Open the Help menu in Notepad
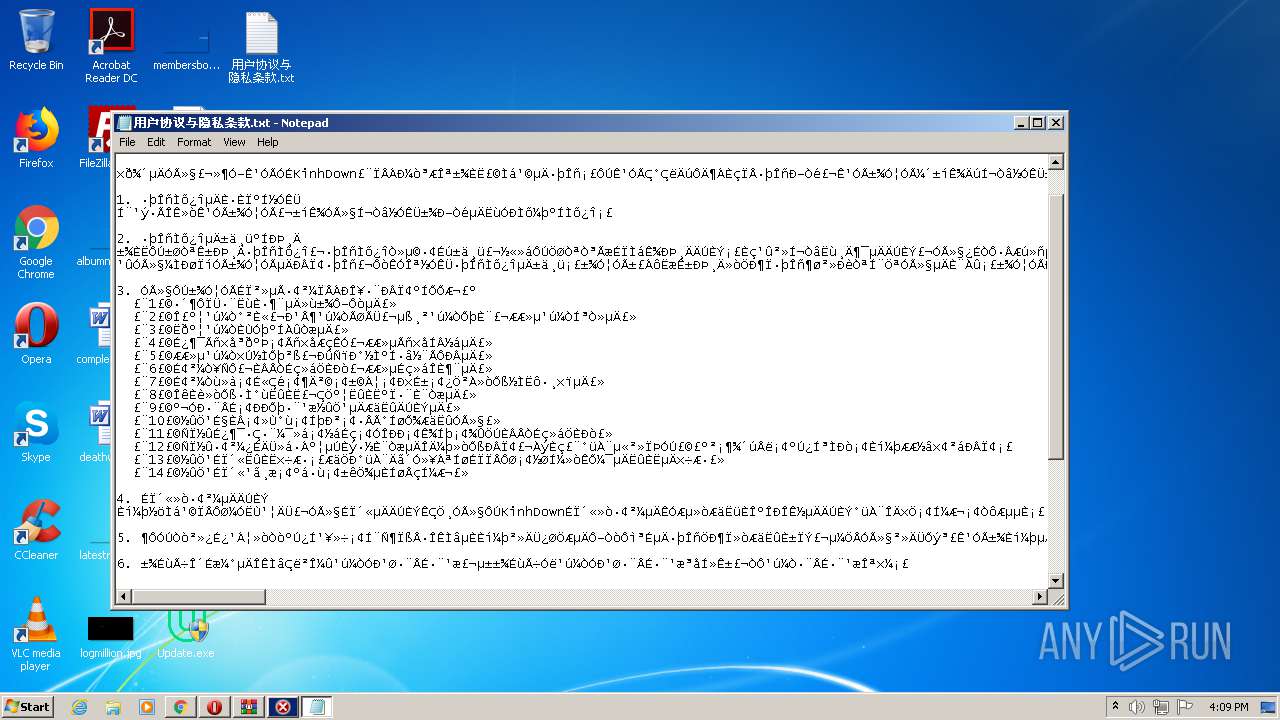The image size is (1280, 720). 267,142
